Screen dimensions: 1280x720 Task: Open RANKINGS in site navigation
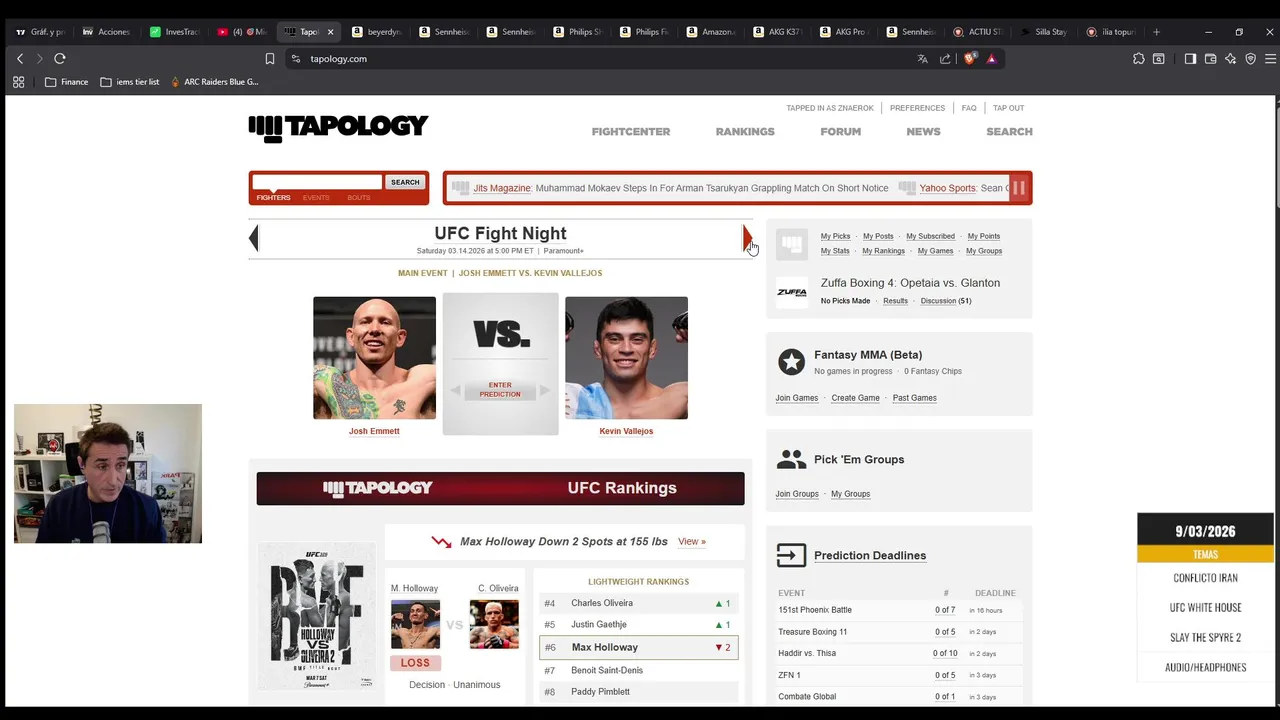(745, 132)
